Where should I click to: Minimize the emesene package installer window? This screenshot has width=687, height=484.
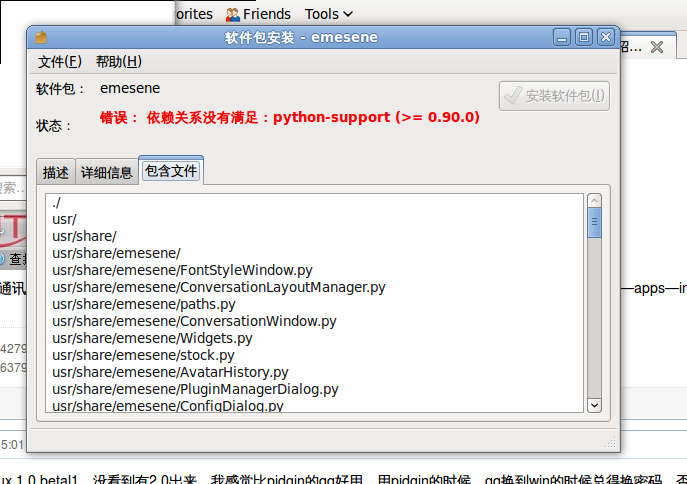point(562,38)
